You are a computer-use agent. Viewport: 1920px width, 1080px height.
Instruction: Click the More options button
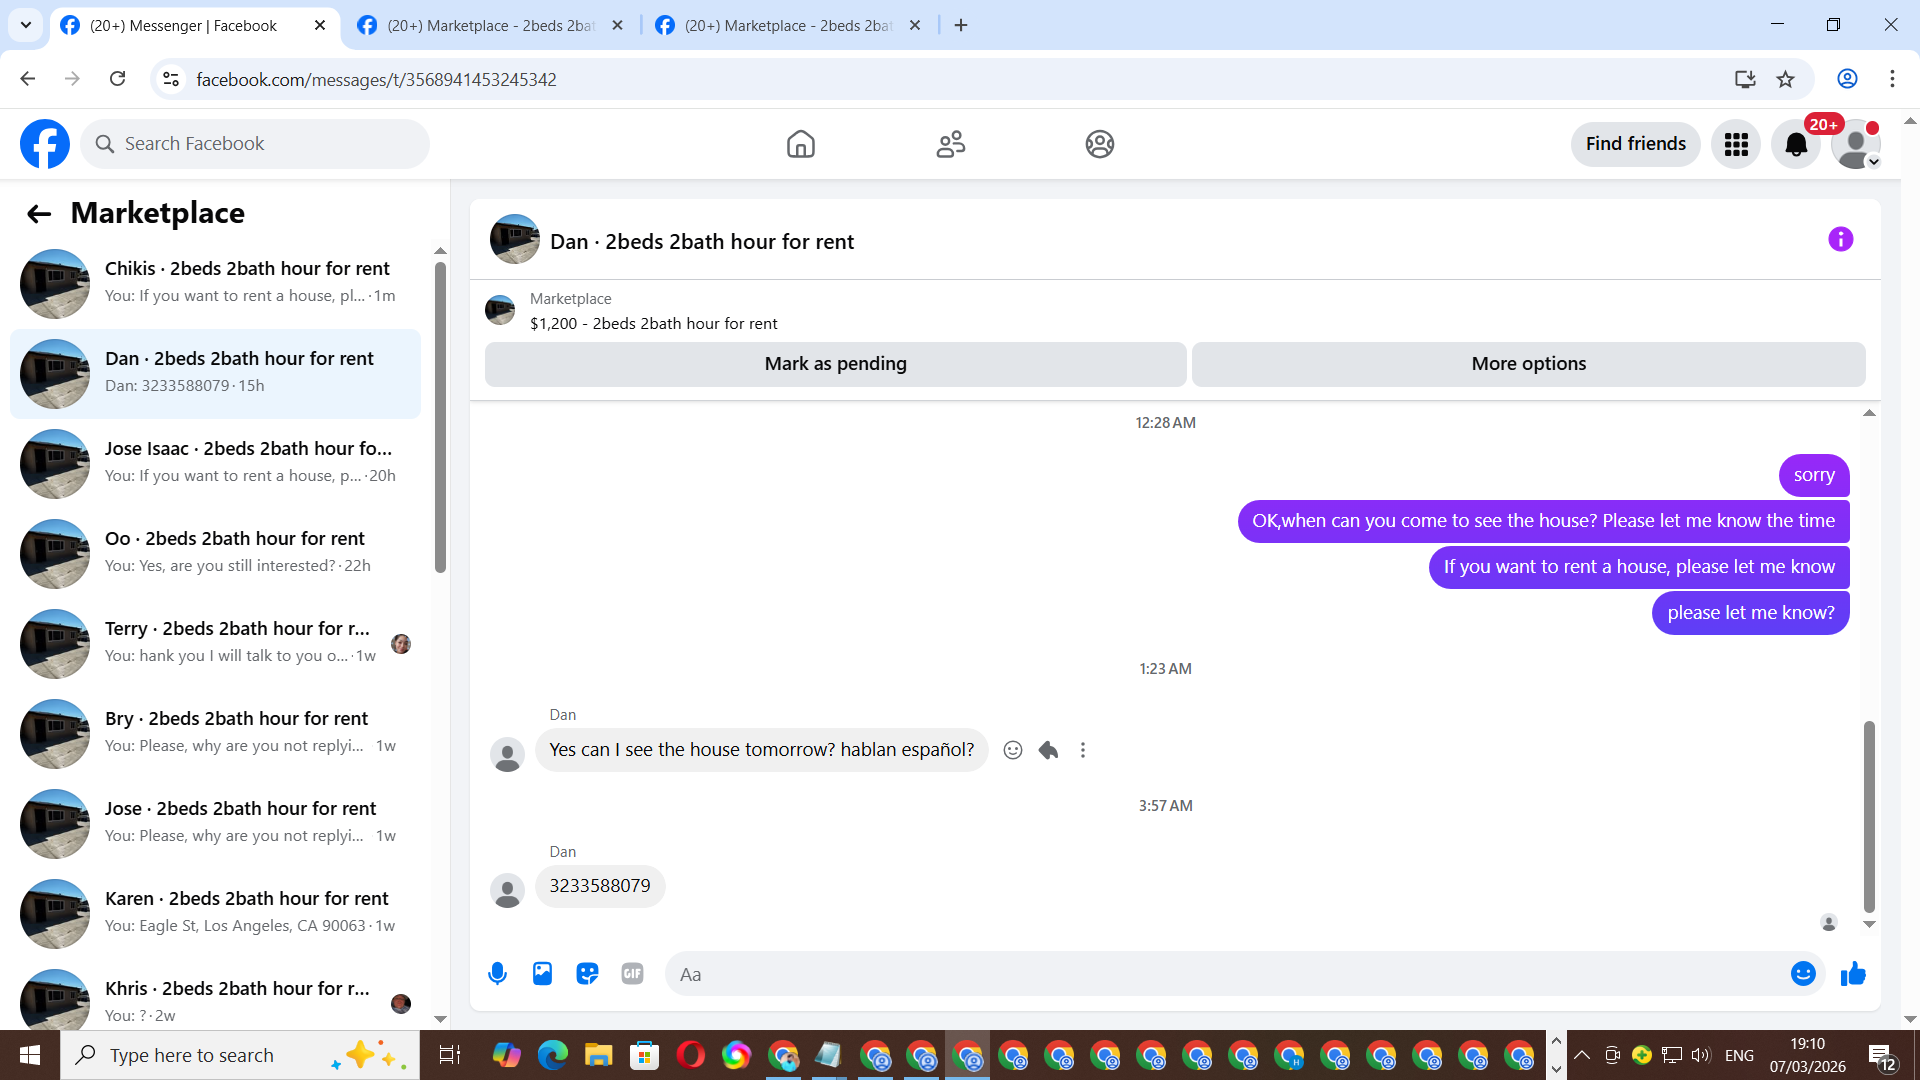point(1529,364)
